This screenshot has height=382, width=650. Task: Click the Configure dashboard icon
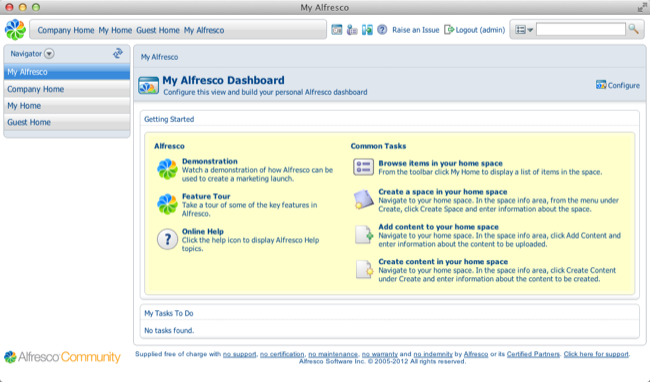pyautogui.click(x=601, y=85)
